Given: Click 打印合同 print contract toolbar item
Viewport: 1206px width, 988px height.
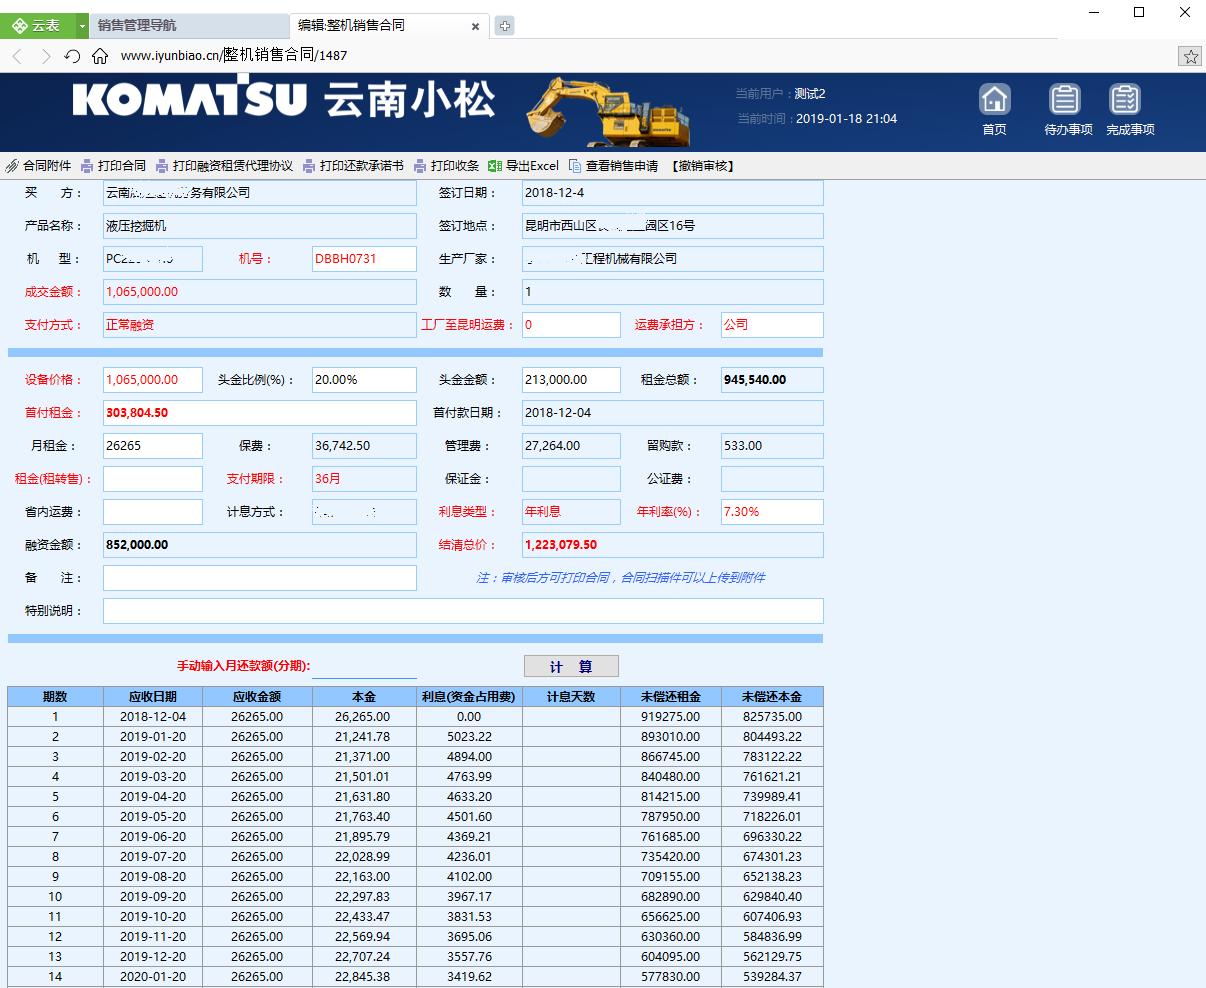Looking at the screenshot, I should [114, 166].
